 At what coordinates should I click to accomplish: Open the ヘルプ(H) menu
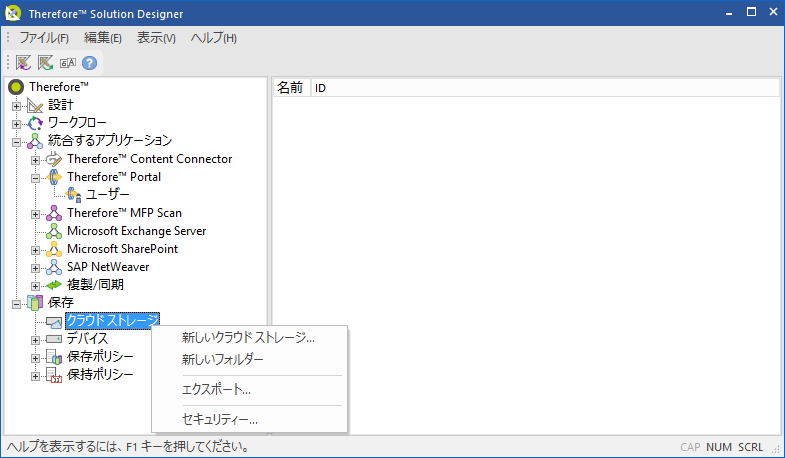[214, 38]
